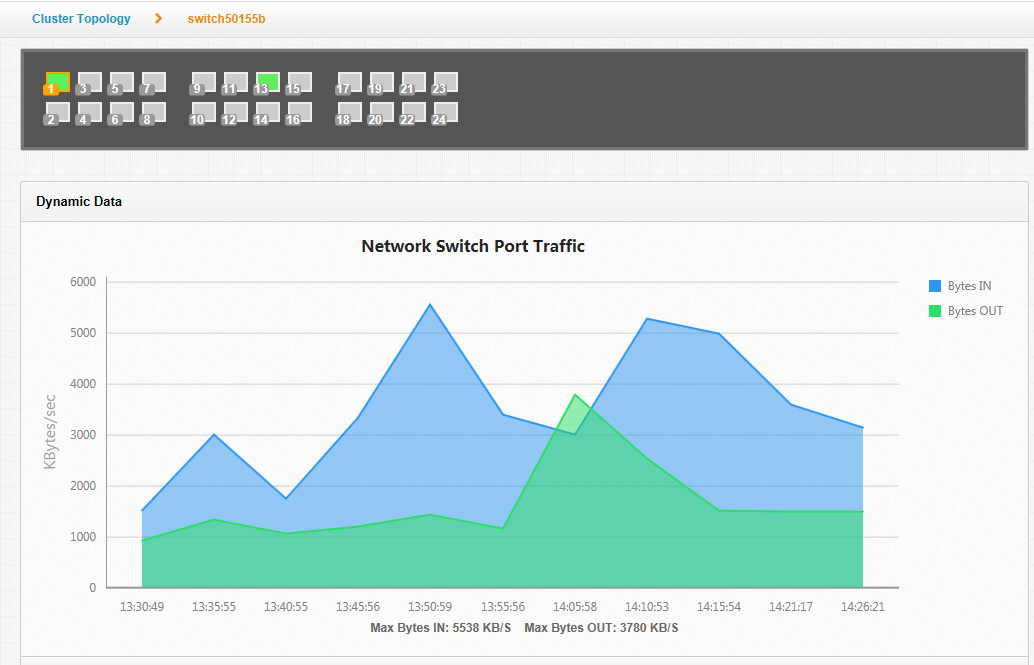1034x665 pixels.
Task: Click the Bytes IN peak at 13:50:59
Action: pos(430,305)
